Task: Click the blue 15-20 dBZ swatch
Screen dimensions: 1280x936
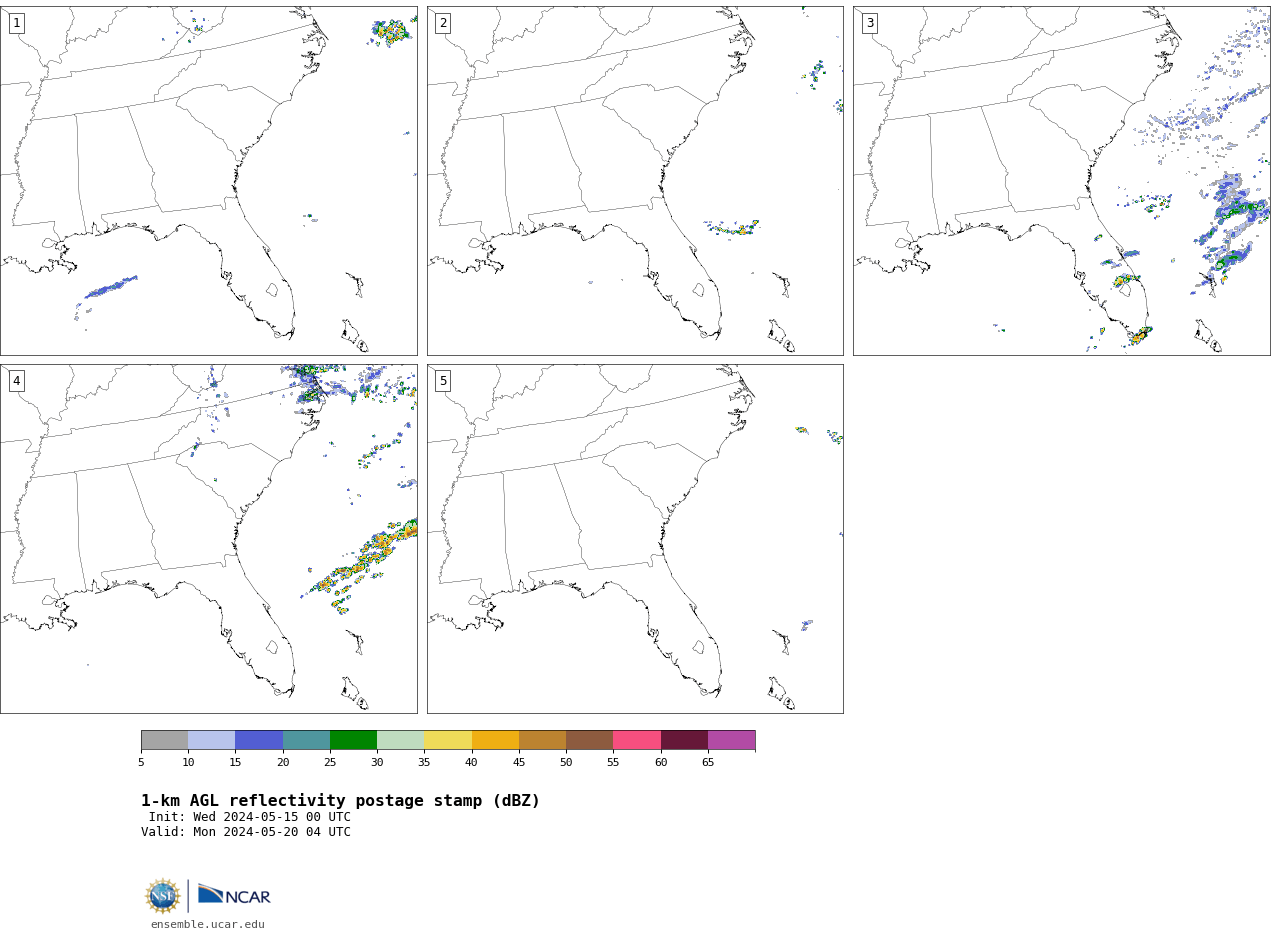Action: point(259,740)
